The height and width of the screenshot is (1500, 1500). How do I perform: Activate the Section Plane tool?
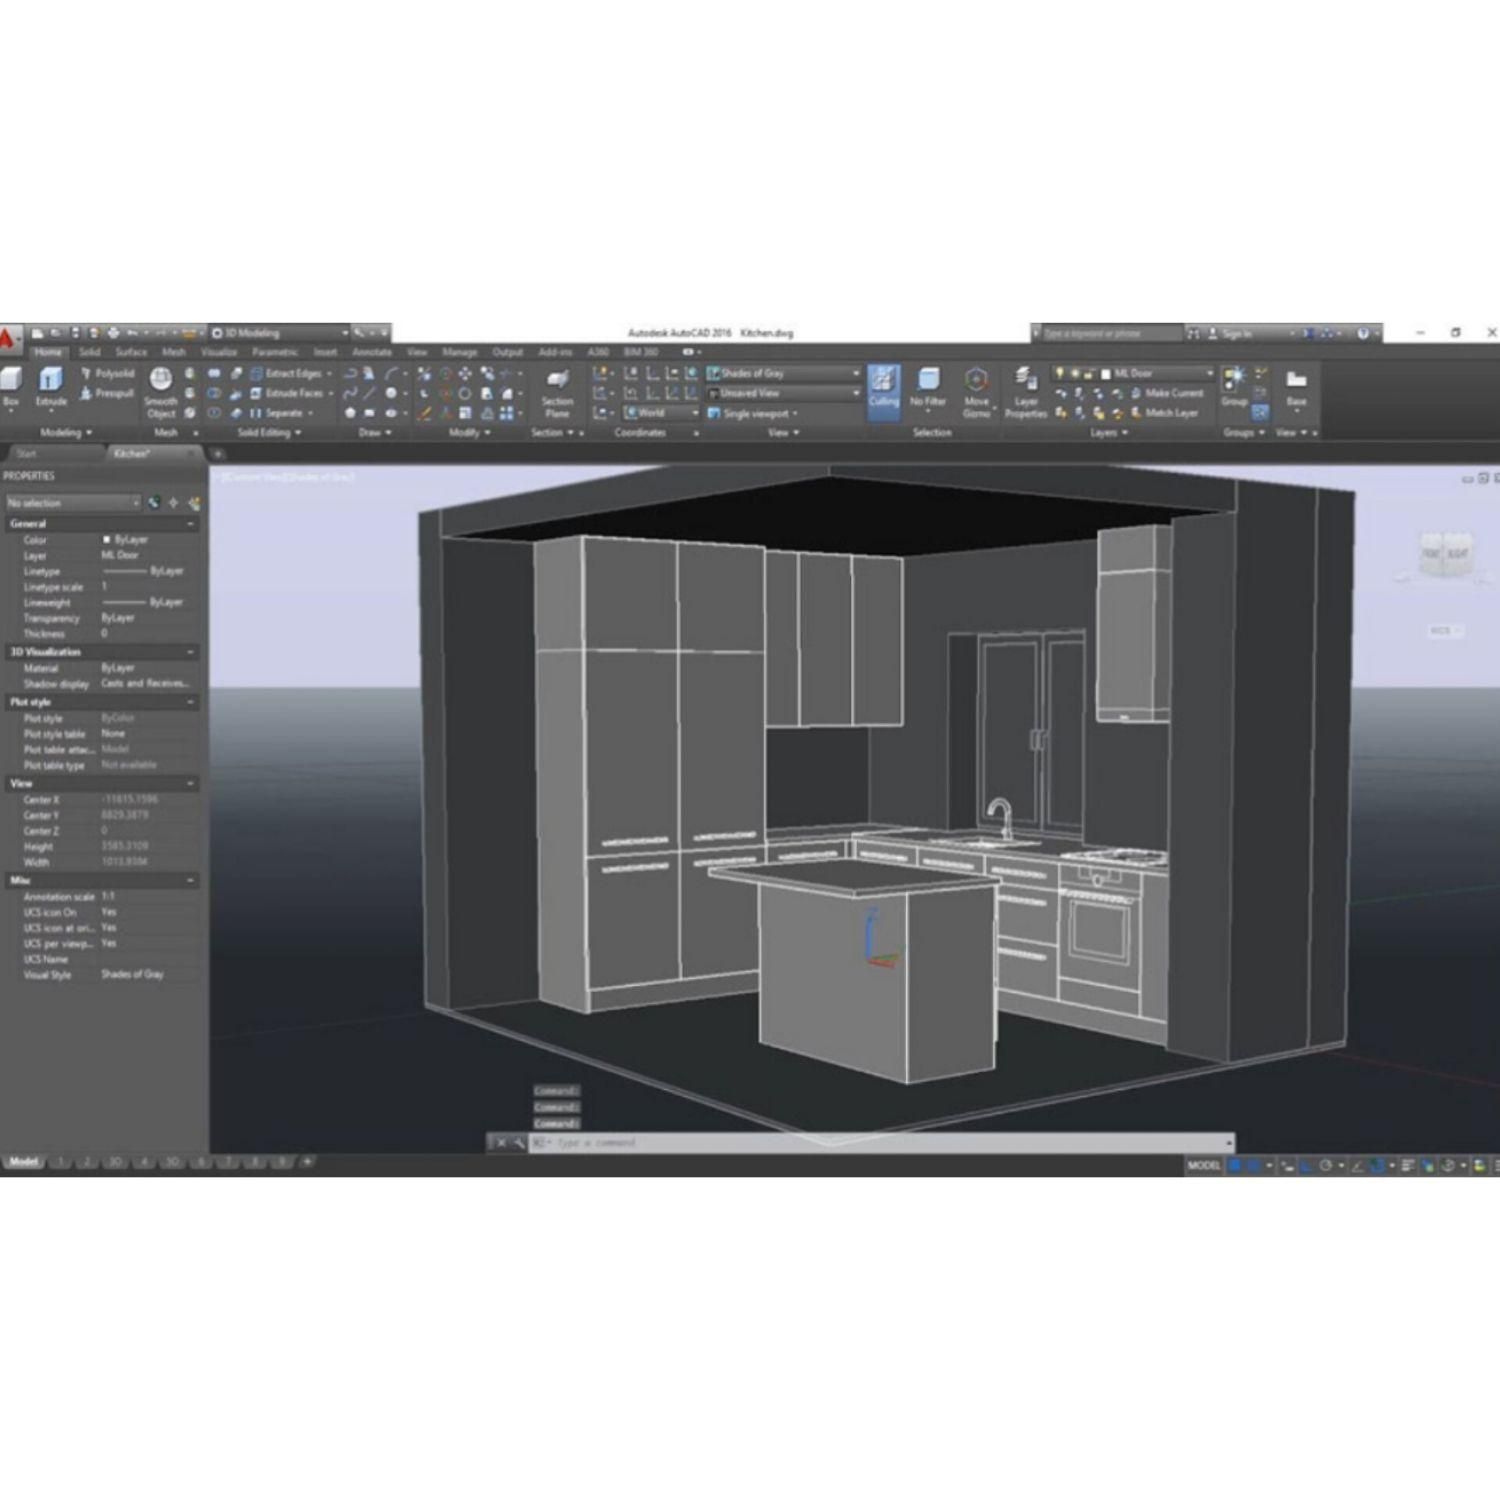pyautogui.click(x=557, y=391)
